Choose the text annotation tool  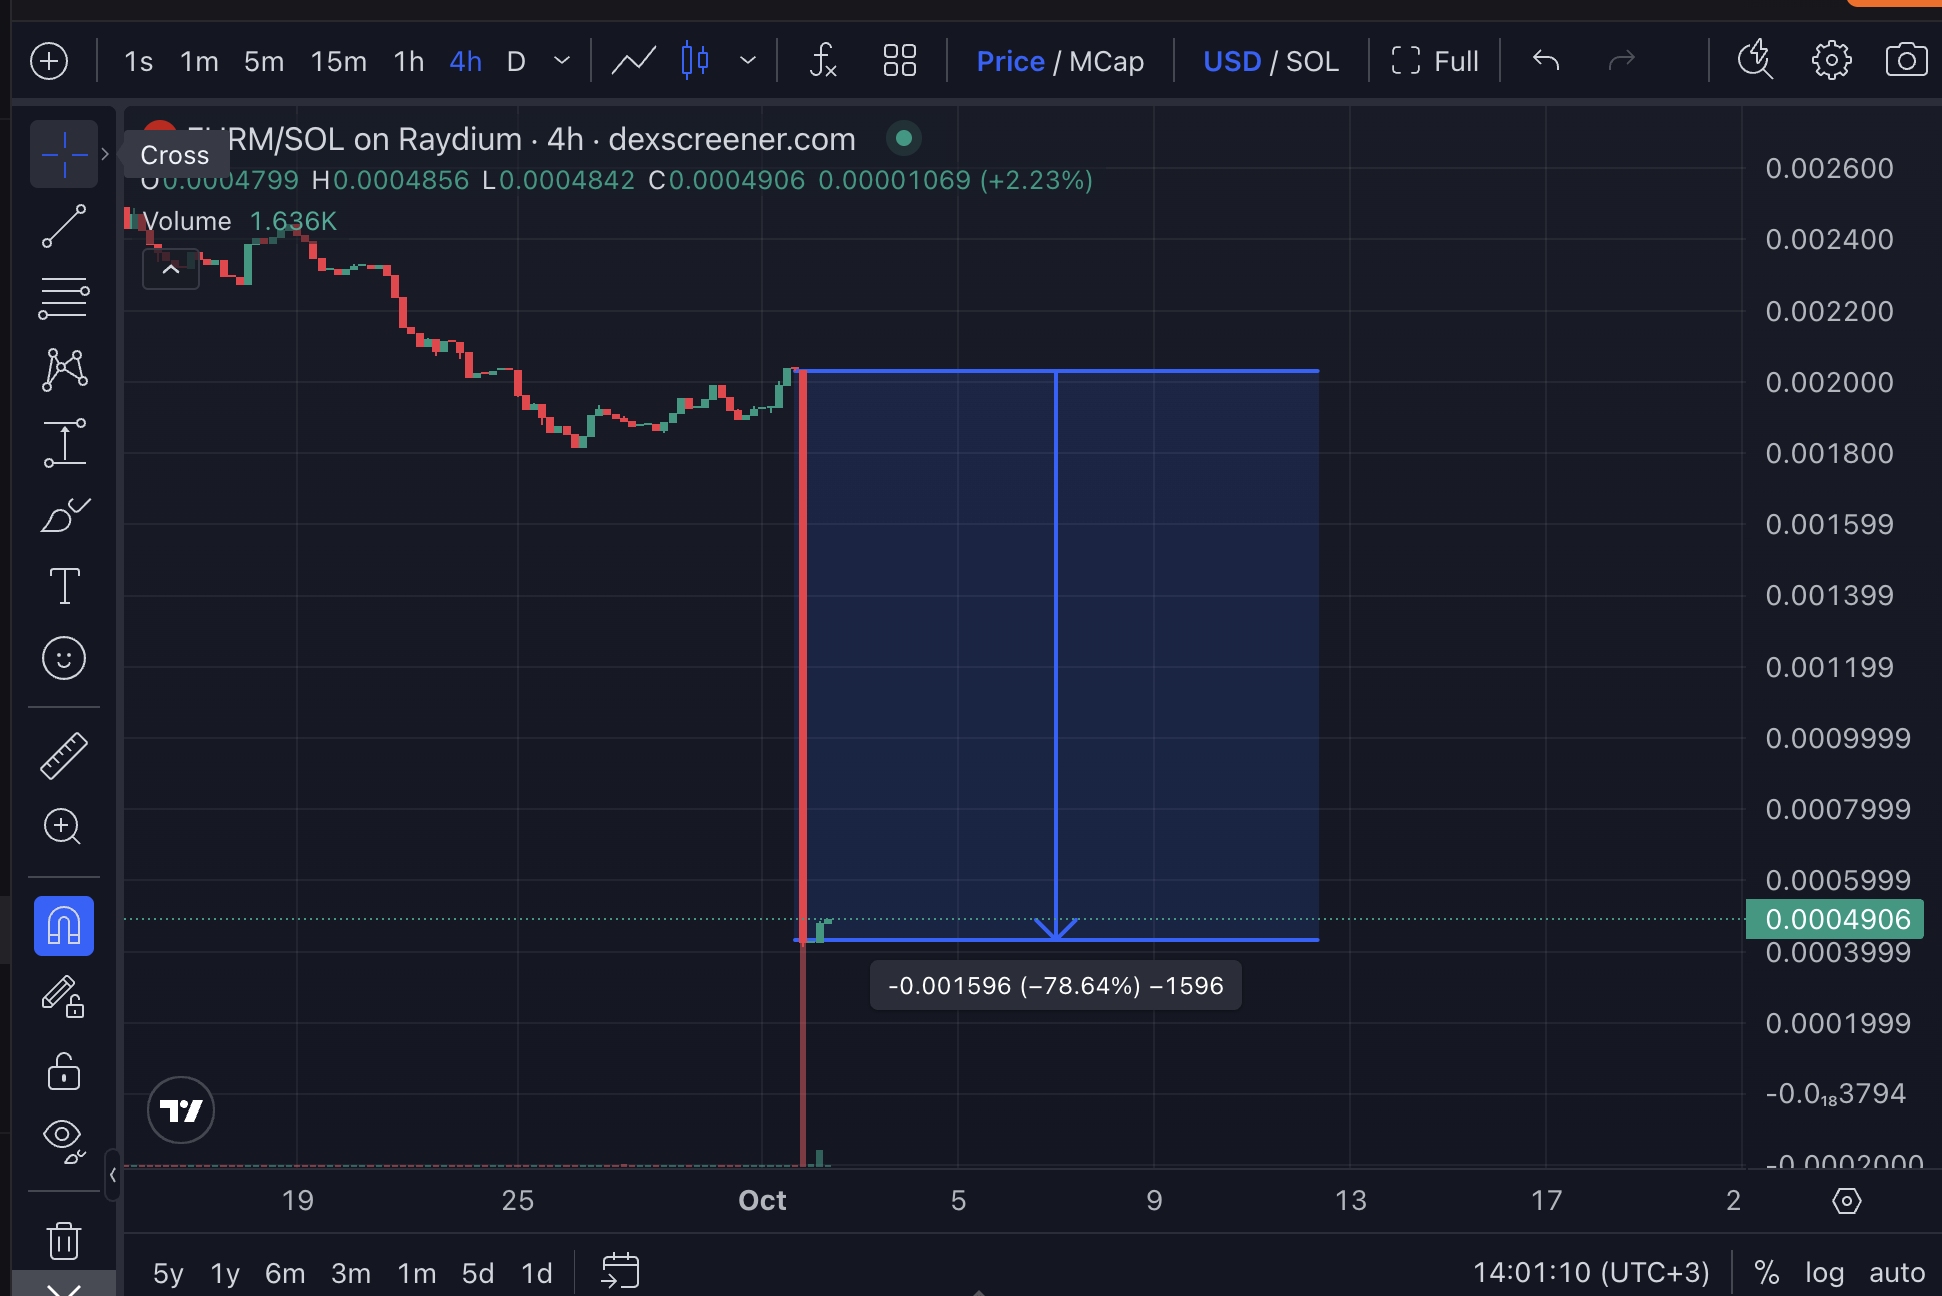pos(64,586)
